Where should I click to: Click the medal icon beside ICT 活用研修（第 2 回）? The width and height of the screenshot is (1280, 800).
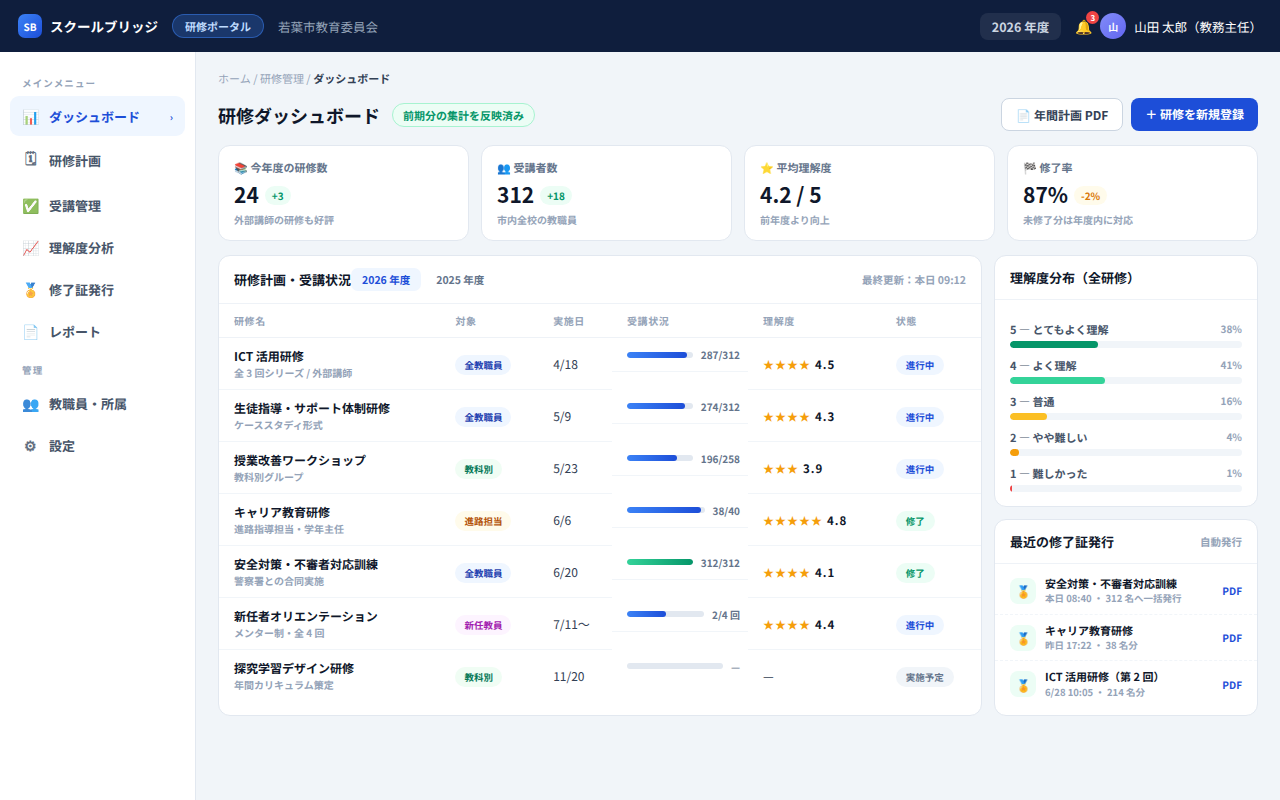coord(1023,685)
